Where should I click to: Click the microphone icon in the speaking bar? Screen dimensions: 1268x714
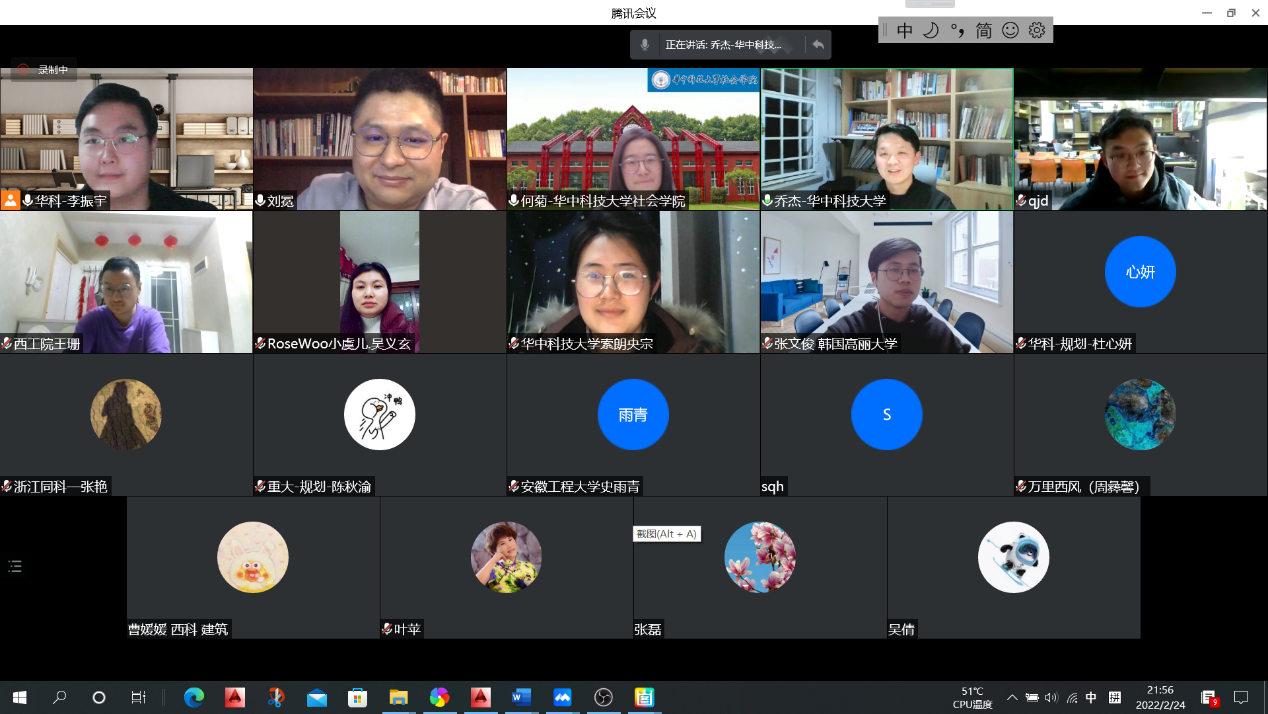click(645, 45)
